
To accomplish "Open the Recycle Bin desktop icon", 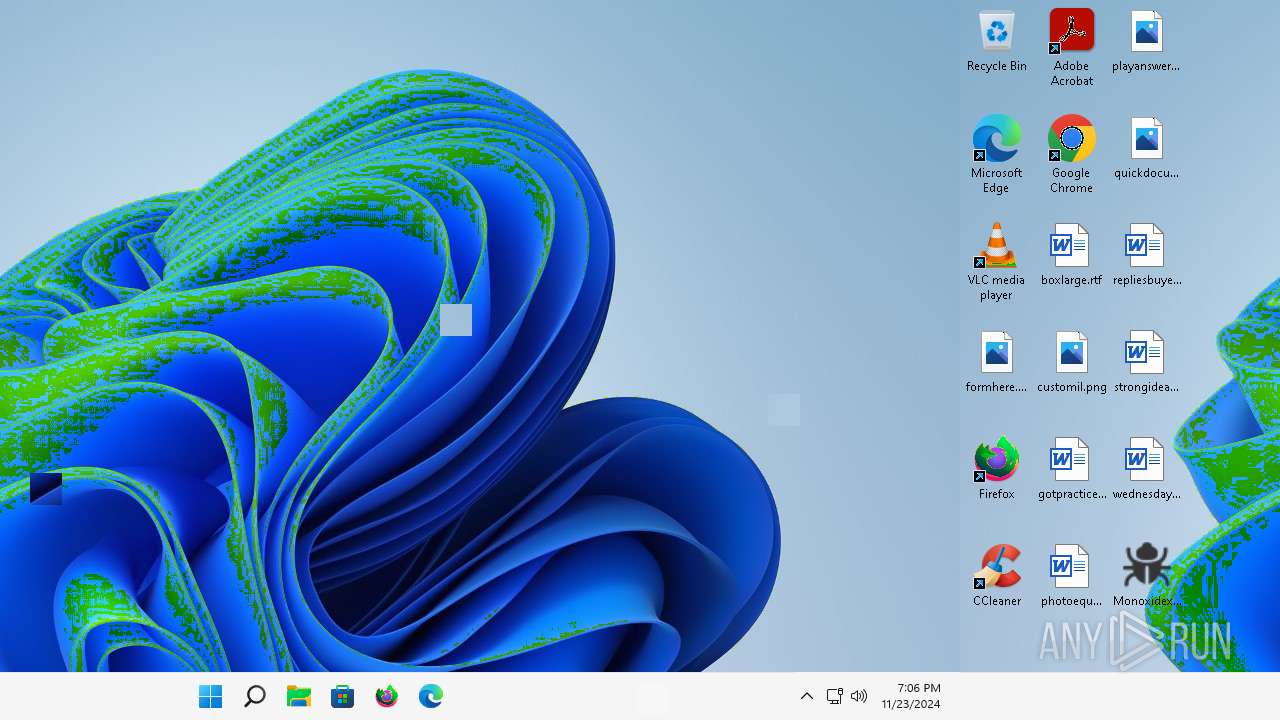I will 996,41.
